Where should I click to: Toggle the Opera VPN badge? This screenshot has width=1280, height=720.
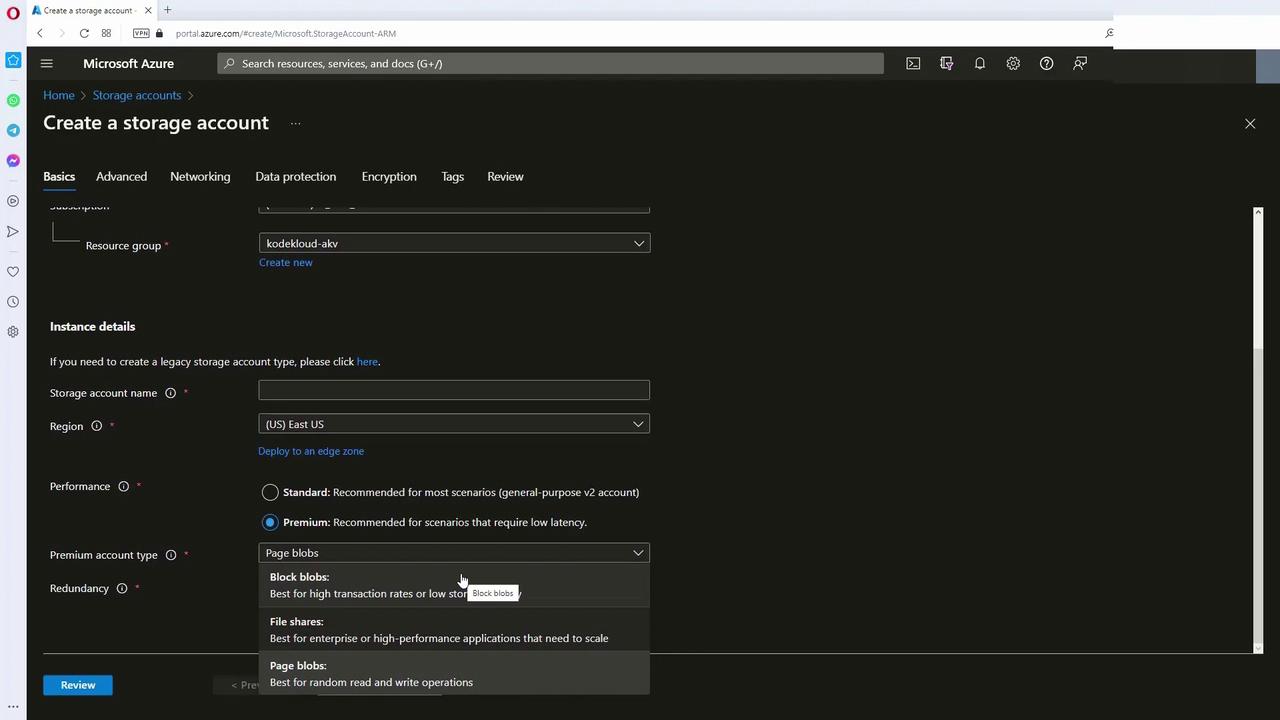(x=141, y=33)
